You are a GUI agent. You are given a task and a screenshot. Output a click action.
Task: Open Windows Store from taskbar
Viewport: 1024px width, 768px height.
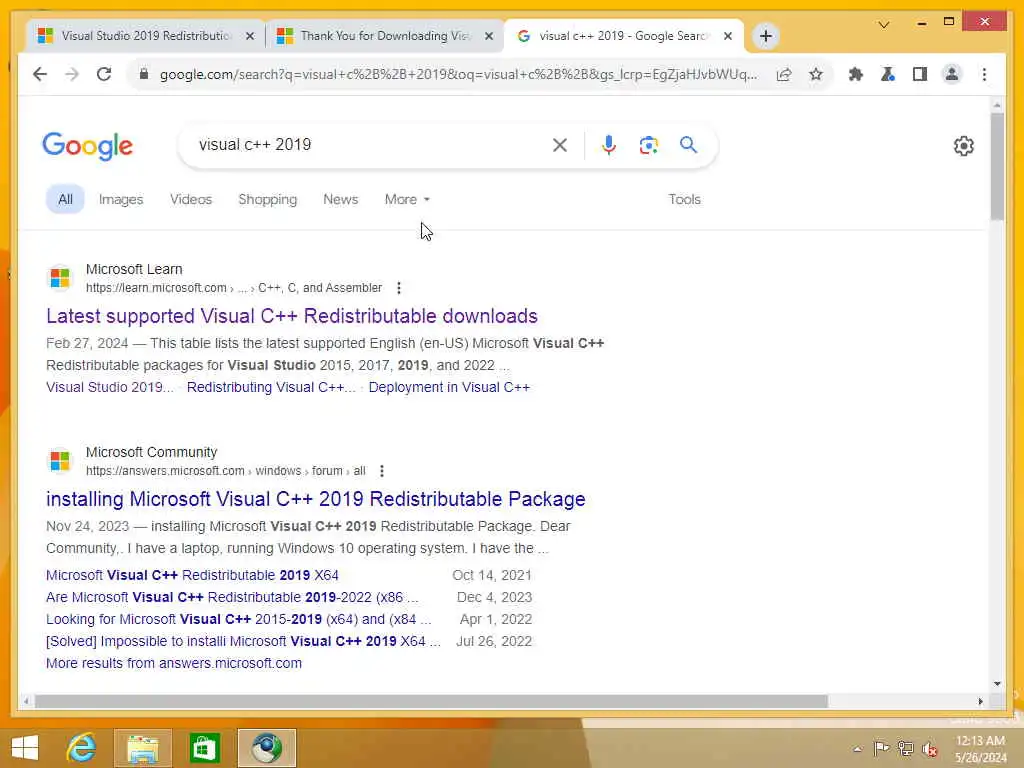pyautogui.click(x=204, y=748)
